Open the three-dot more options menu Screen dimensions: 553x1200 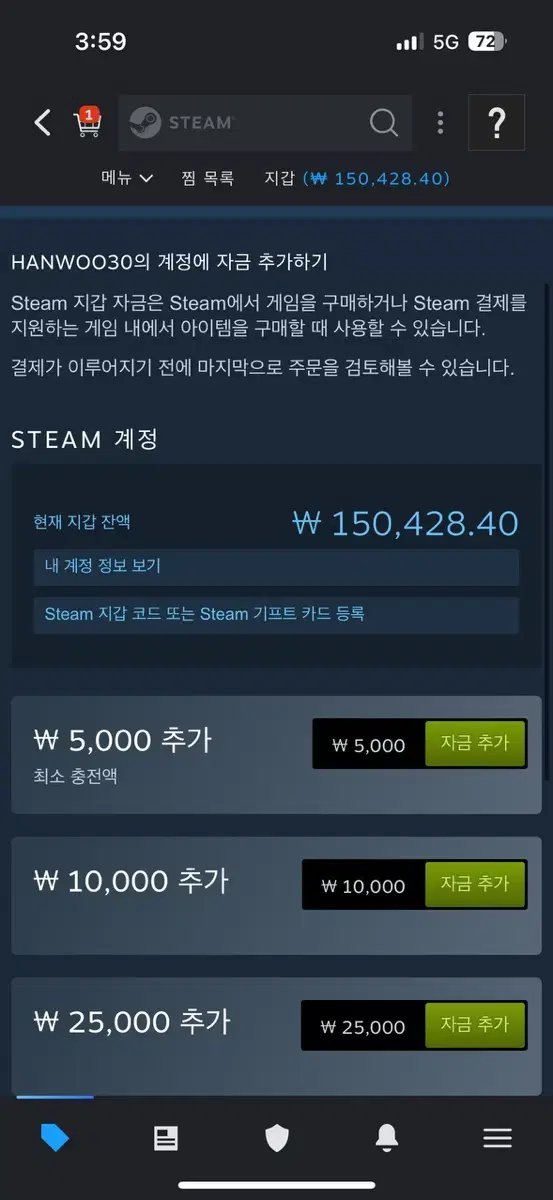point(440,123)
